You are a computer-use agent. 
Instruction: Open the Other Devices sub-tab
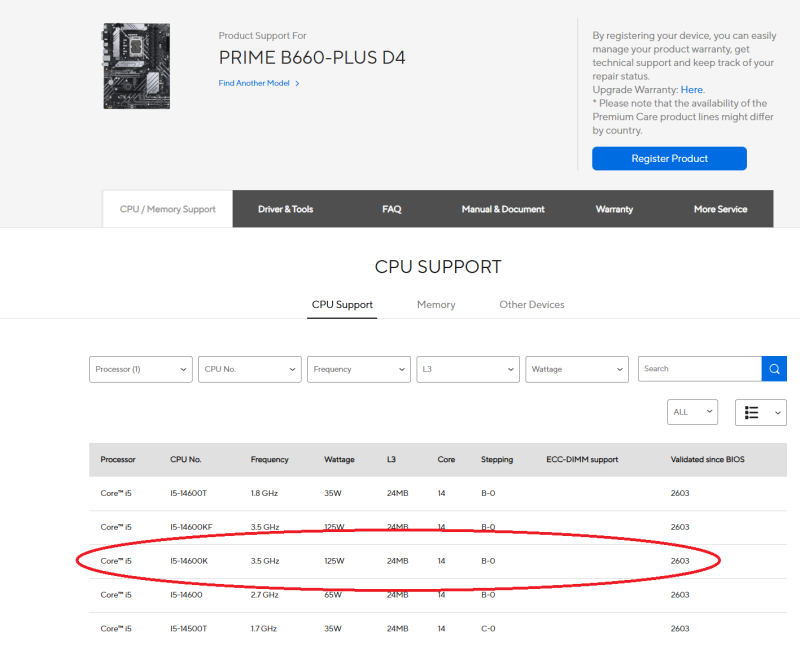coord(532,305)
